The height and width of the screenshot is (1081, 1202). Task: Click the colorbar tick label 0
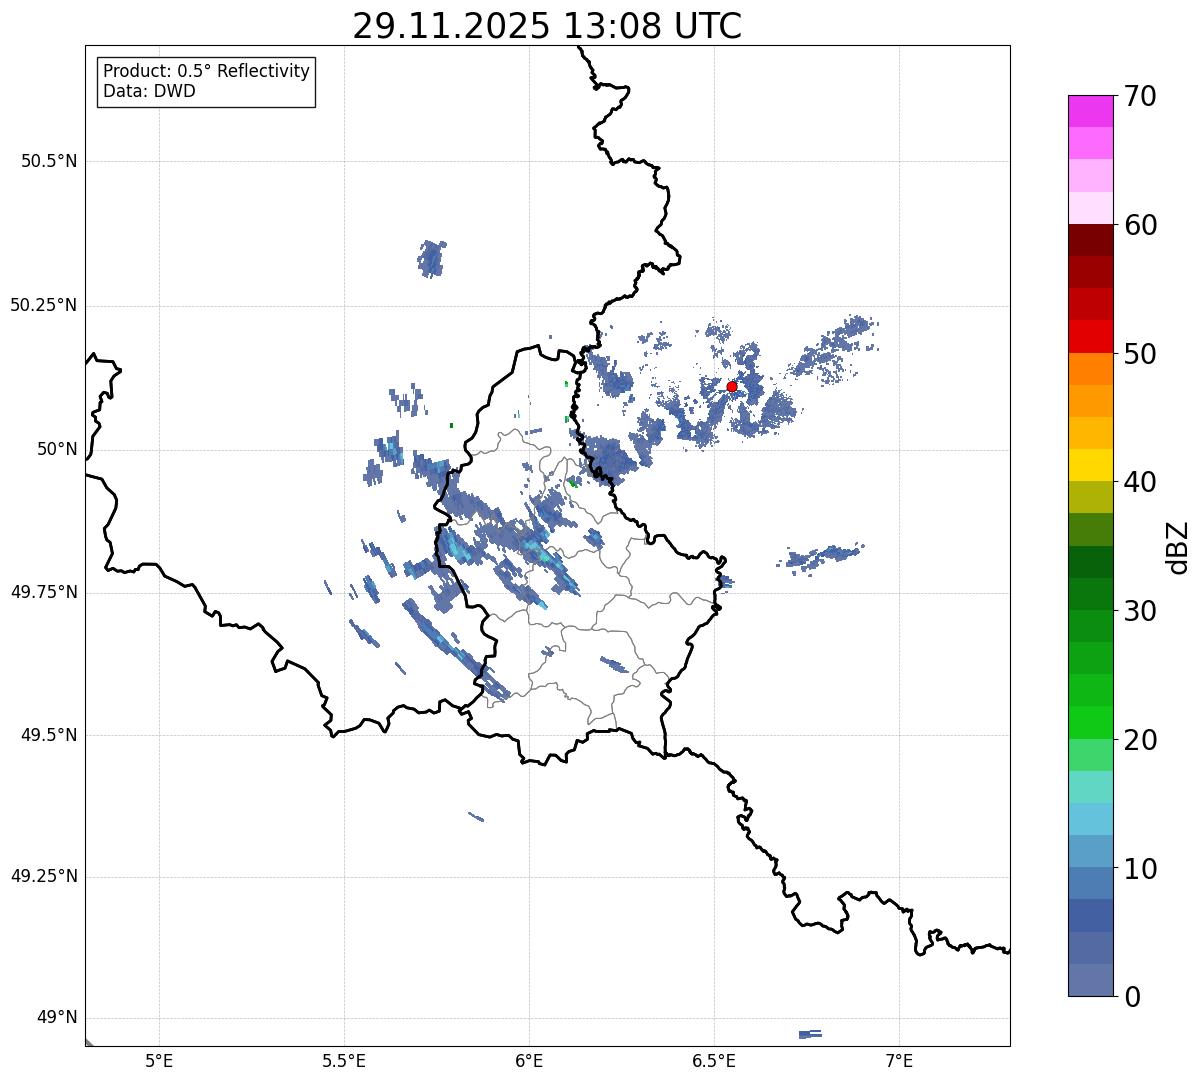1132,997
